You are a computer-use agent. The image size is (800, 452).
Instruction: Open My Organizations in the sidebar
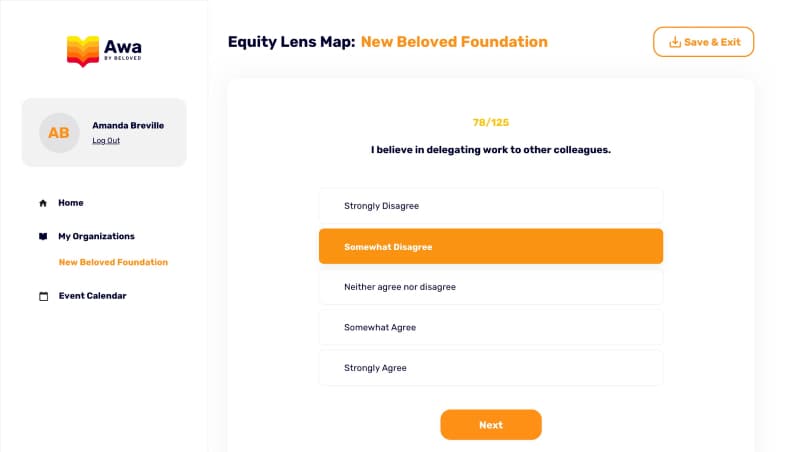coord(96,237)
